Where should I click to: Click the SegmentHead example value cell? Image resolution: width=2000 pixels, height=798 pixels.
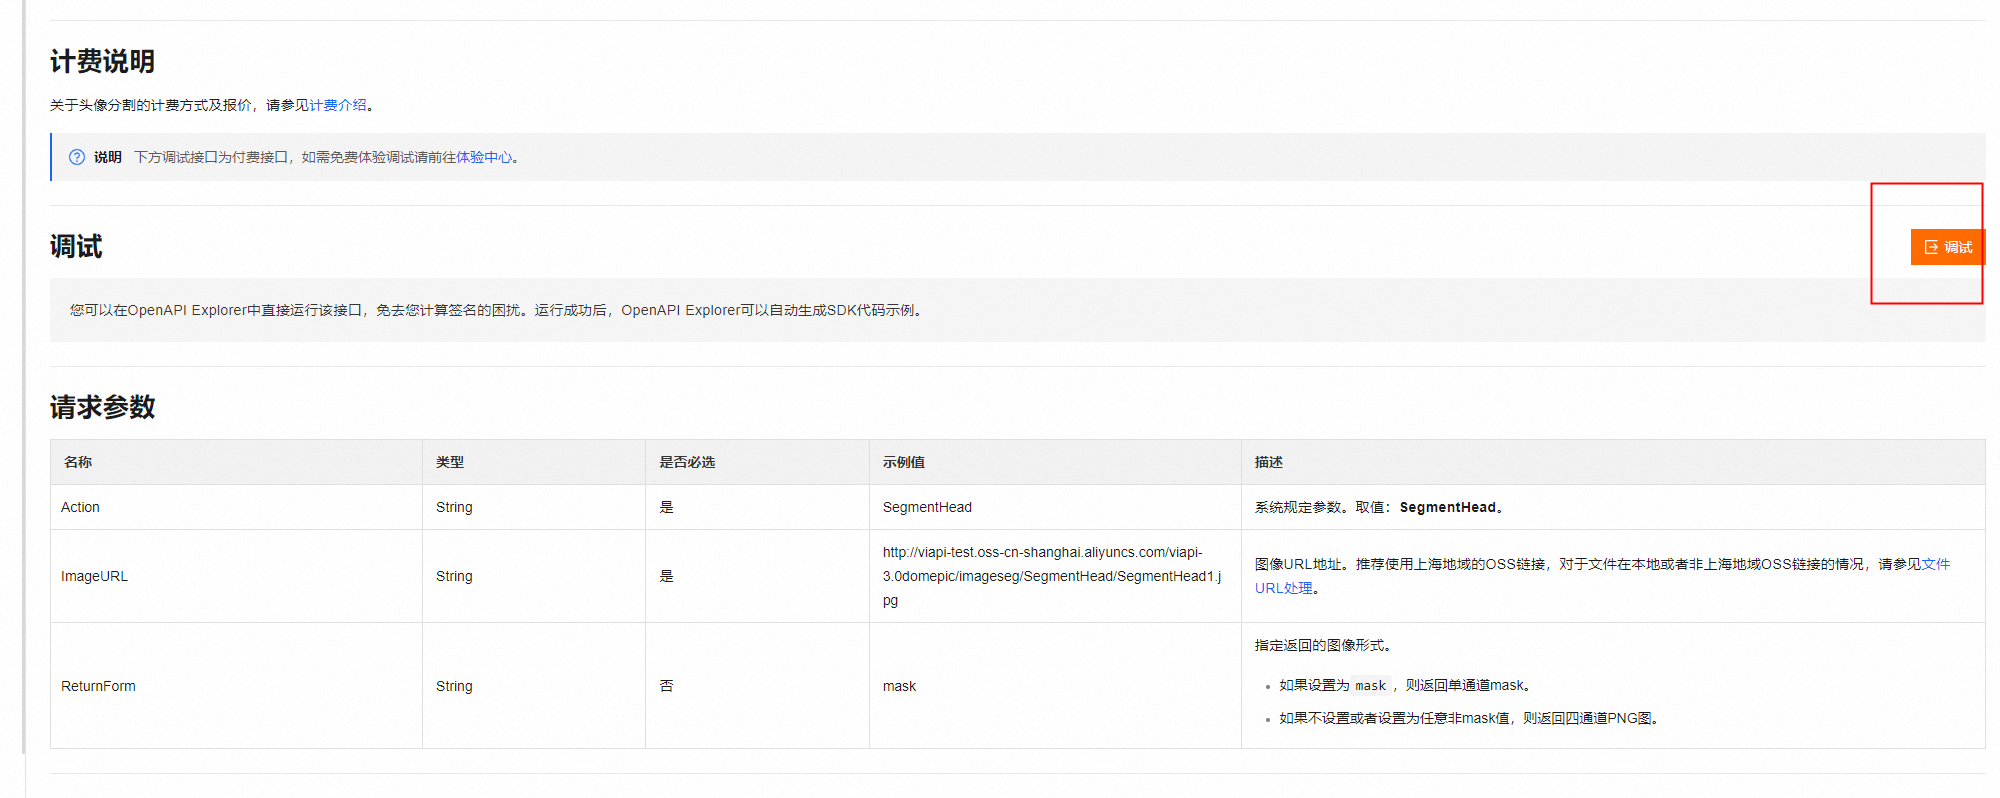click(x=927, y=507)
